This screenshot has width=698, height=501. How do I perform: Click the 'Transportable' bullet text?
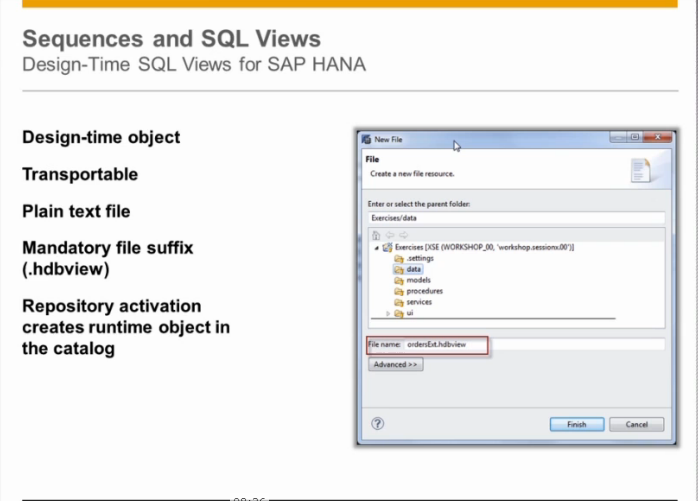80,174
